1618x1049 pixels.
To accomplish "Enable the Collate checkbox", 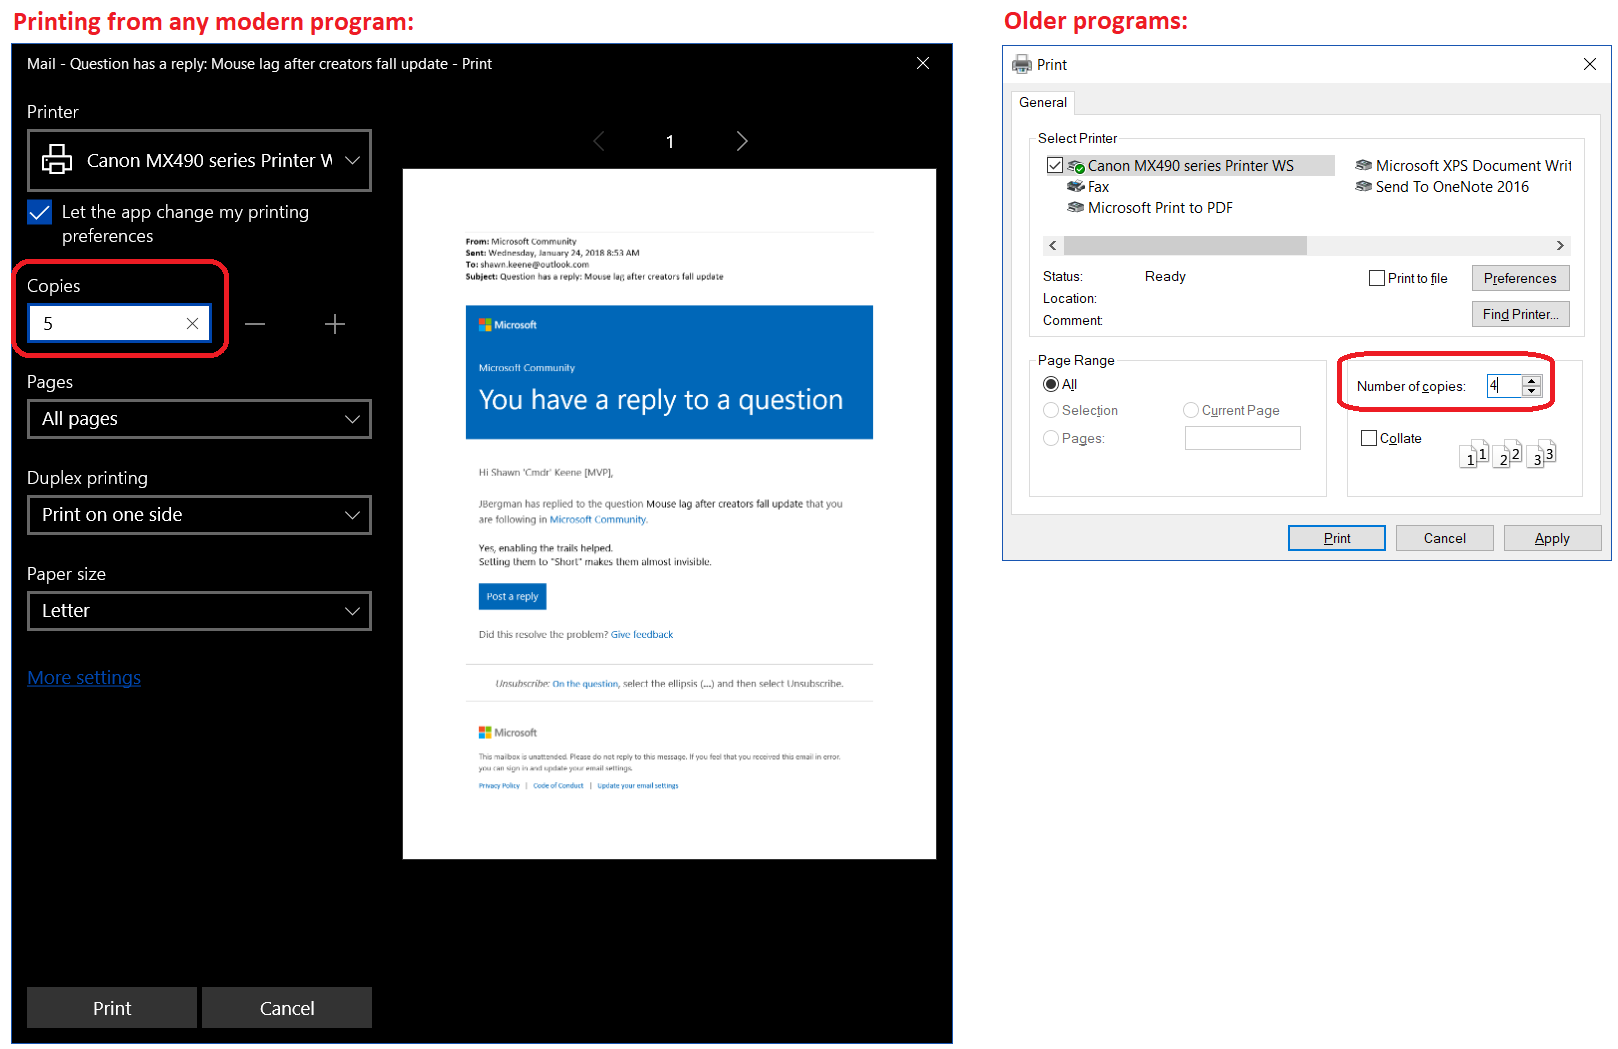I will [x=1369, y=438].
